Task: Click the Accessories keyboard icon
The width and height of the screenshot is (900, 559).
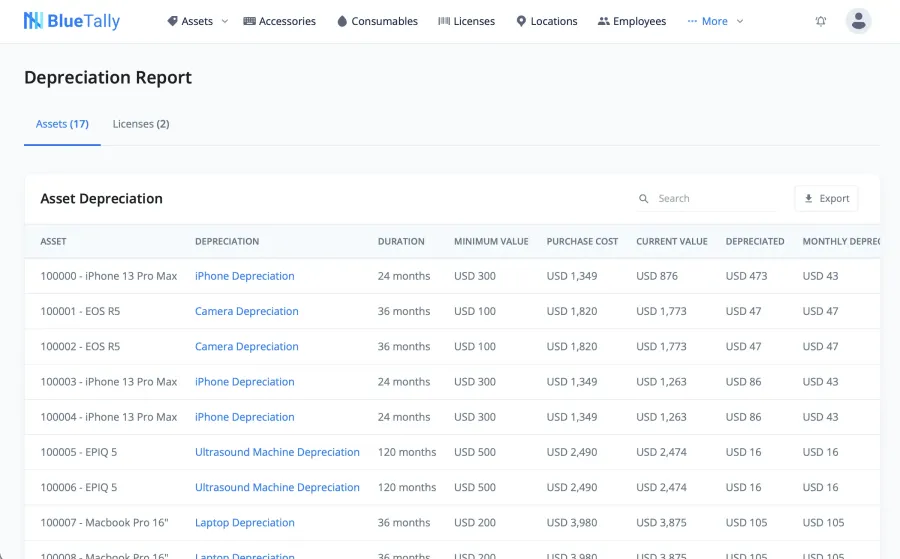Action: 249,21
